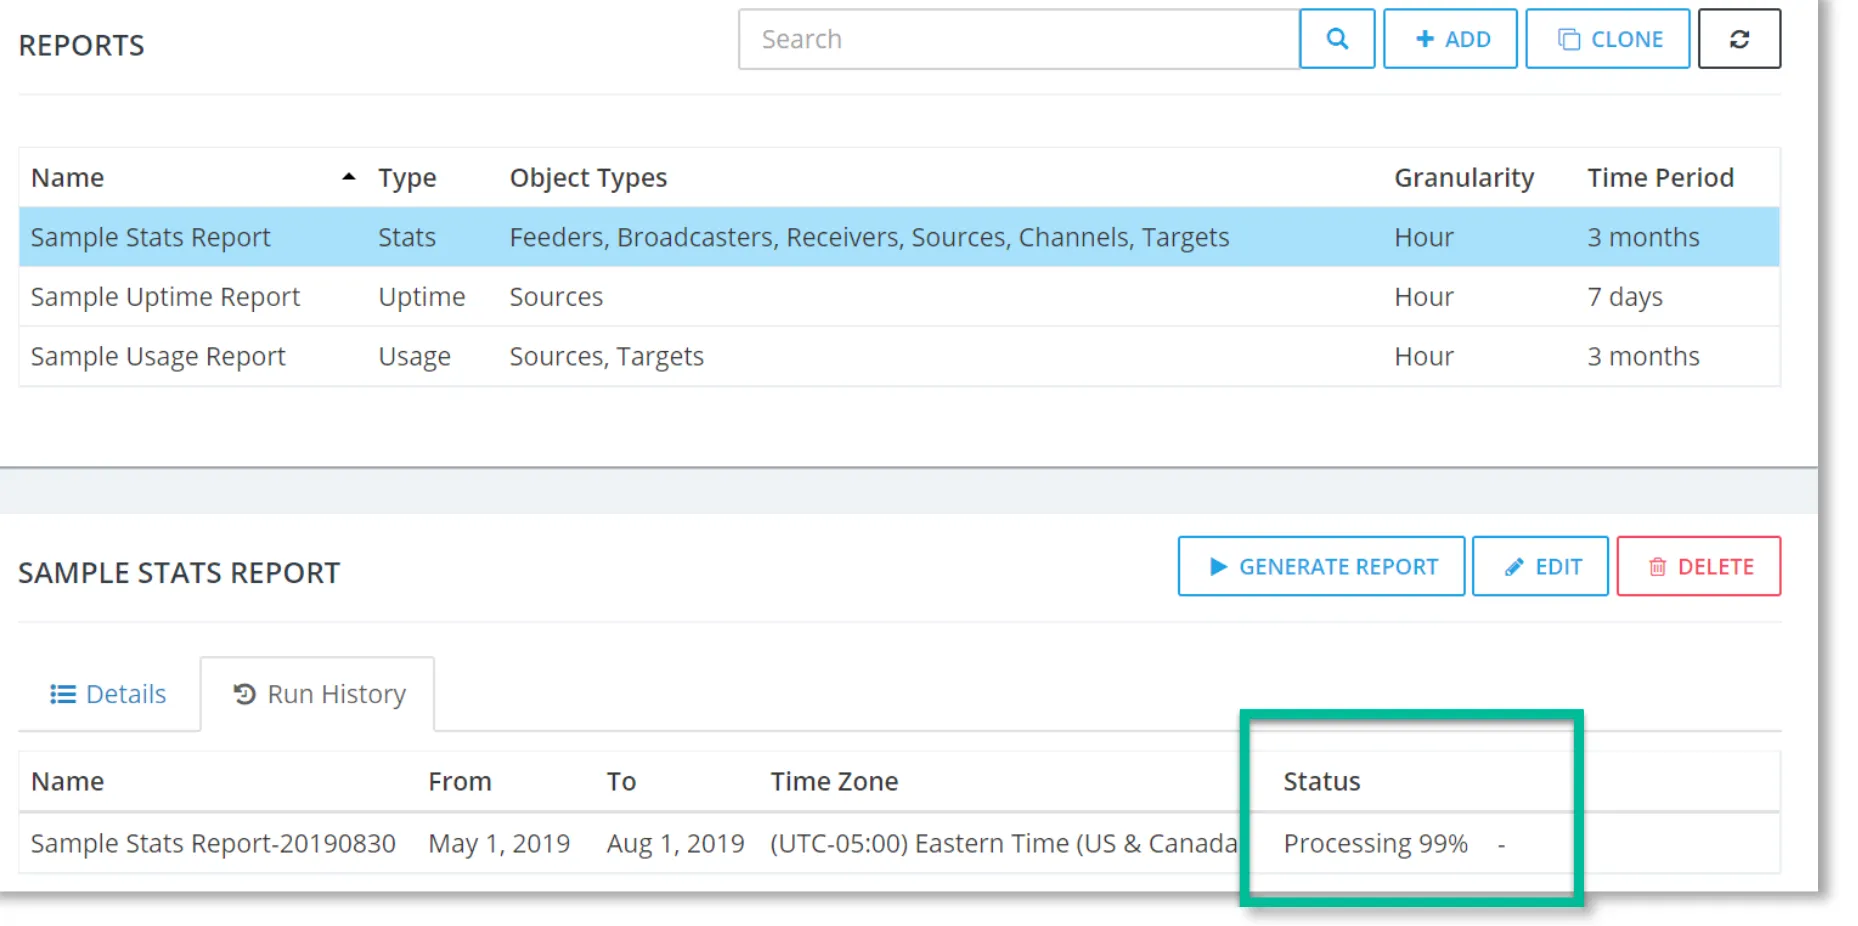The width and height of the screenshot is (1858, 926).
Task: Sort by Time Period column header
Action: pos(1660,178)
